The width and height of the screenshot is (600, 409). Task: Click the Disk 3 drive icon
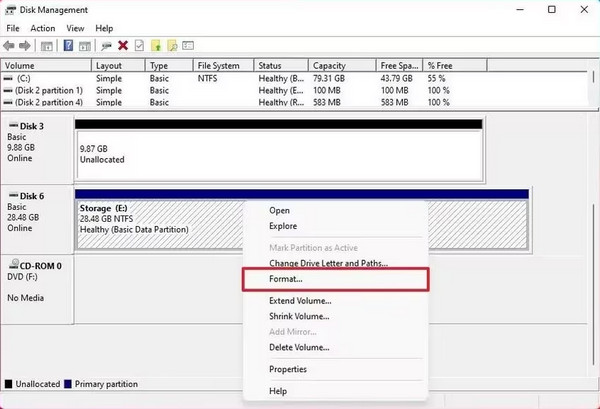[14, 125]
